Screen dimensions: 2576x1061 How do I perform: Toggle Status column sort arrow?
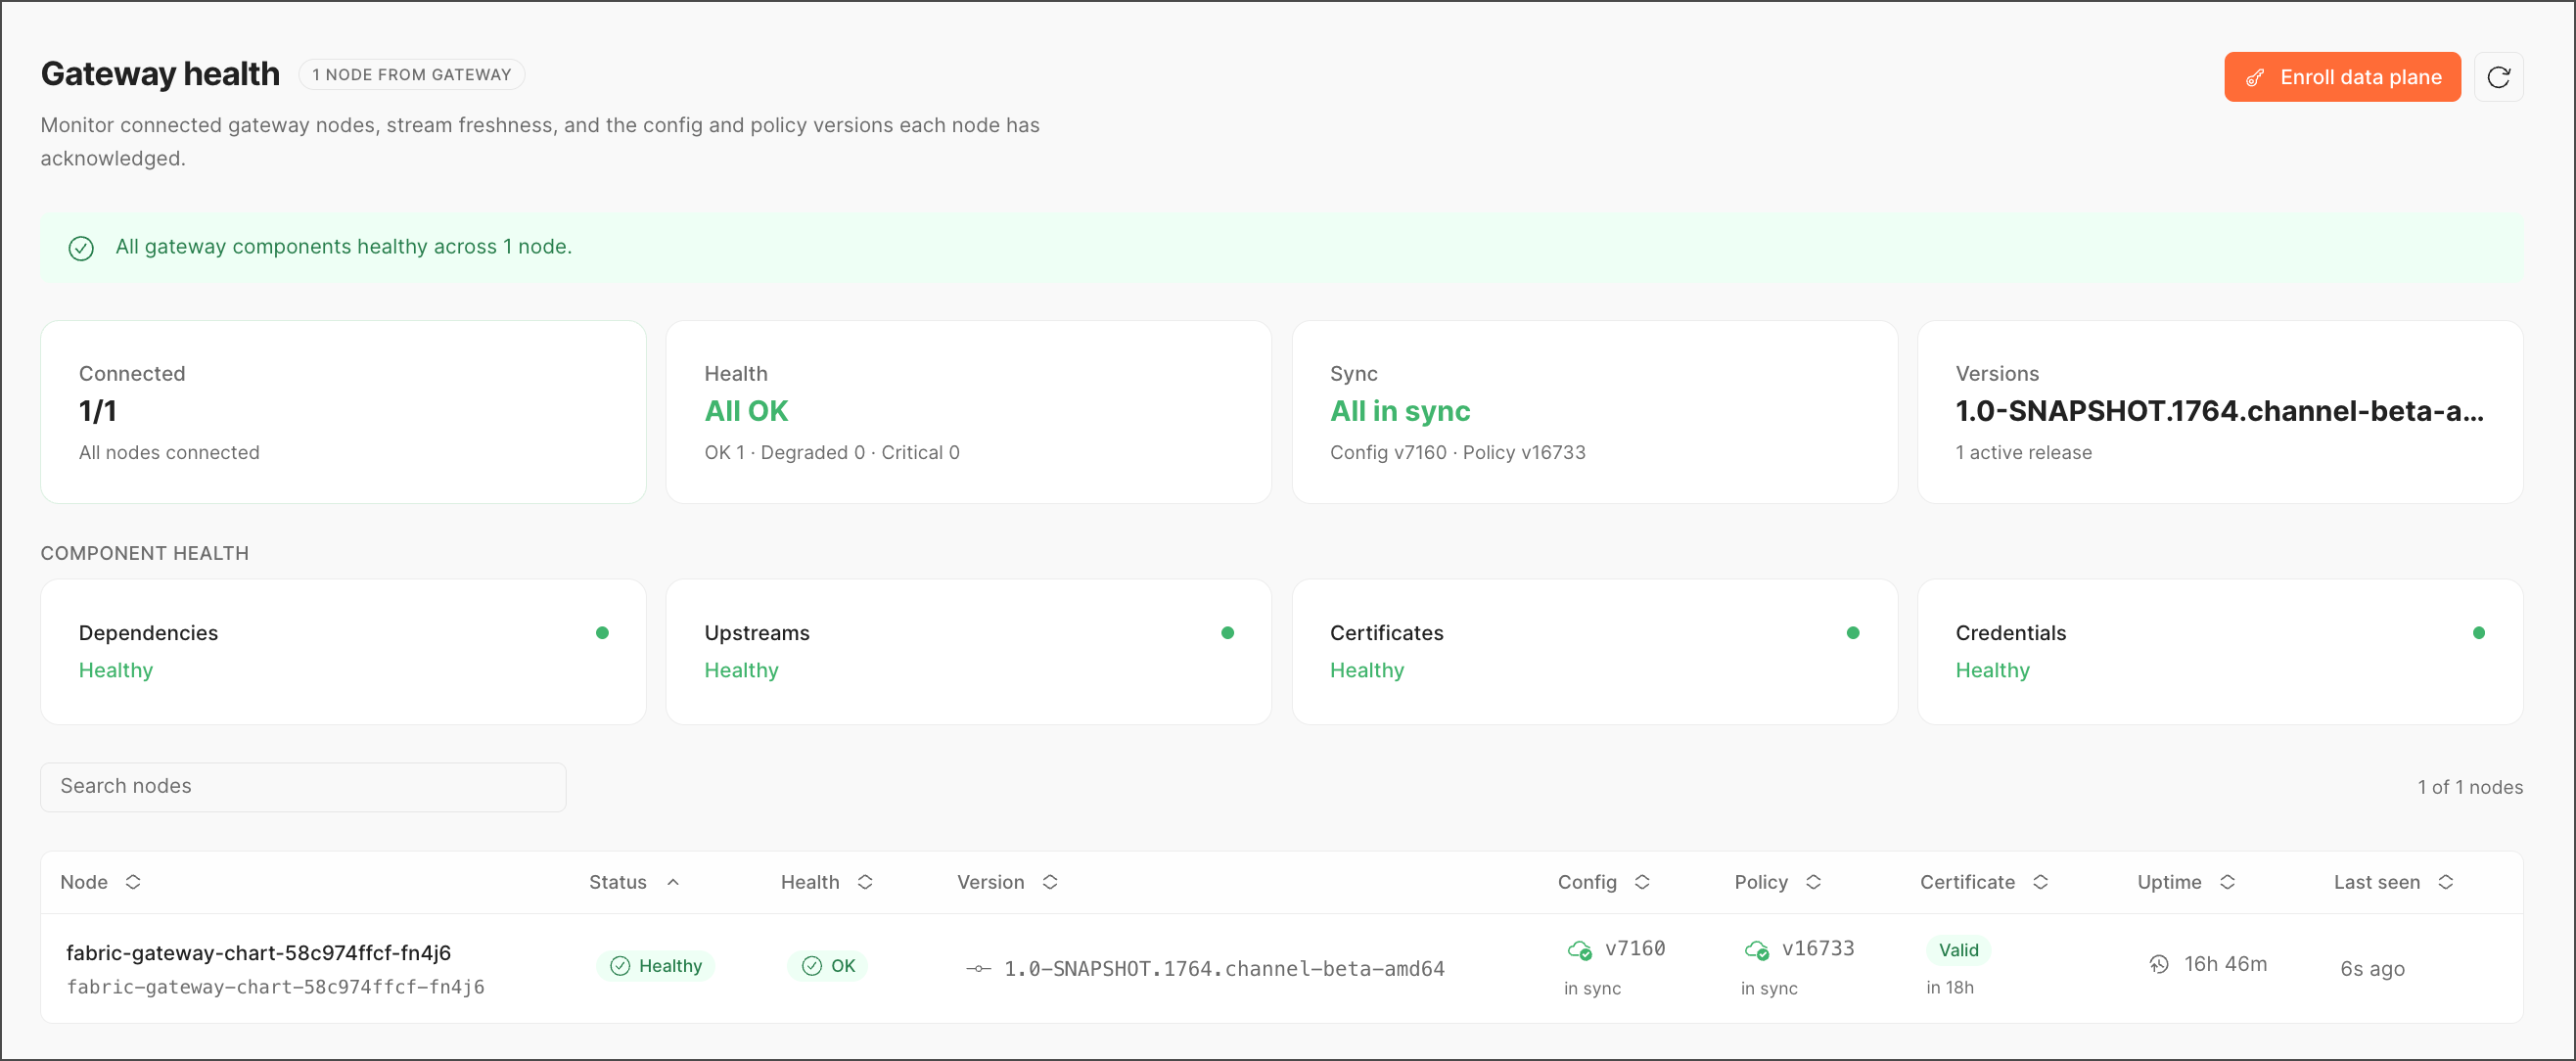(673, 882)
